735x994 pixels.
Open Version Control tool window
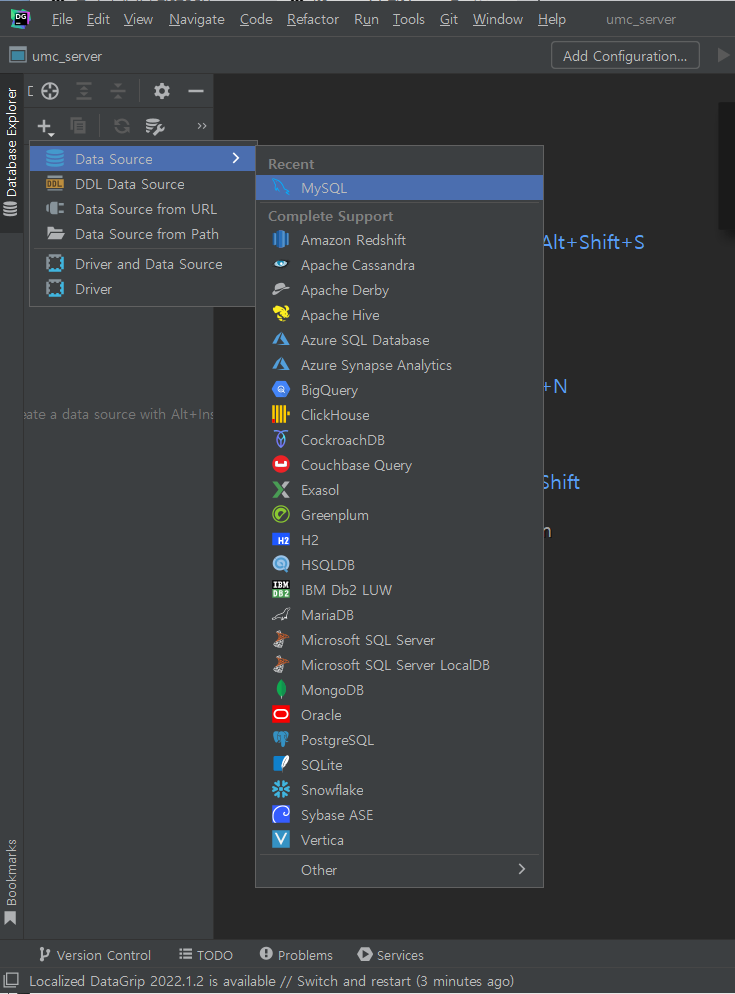(94, 955)
